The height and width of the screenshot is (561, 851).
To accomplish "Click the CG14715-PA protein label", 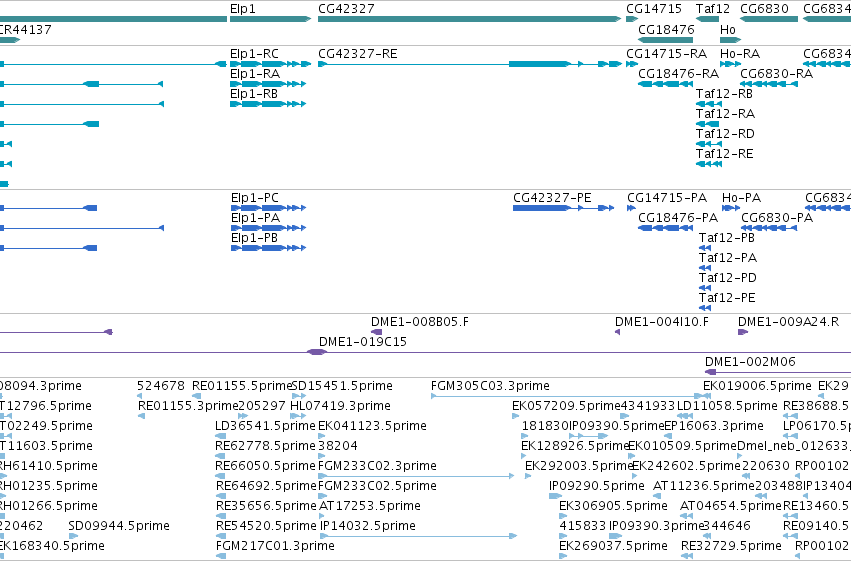I will point(667,198).
